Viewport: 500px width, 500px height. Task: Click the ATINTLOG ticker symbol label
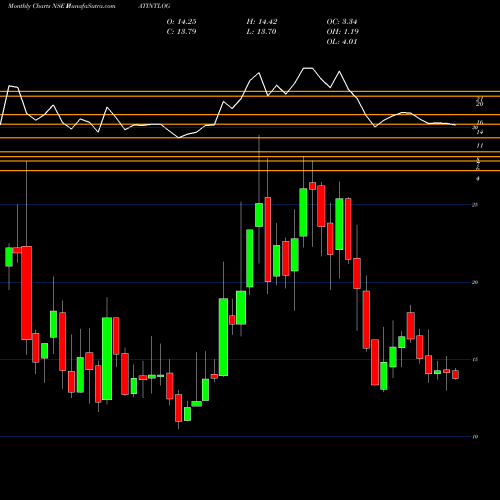point(154,6)
